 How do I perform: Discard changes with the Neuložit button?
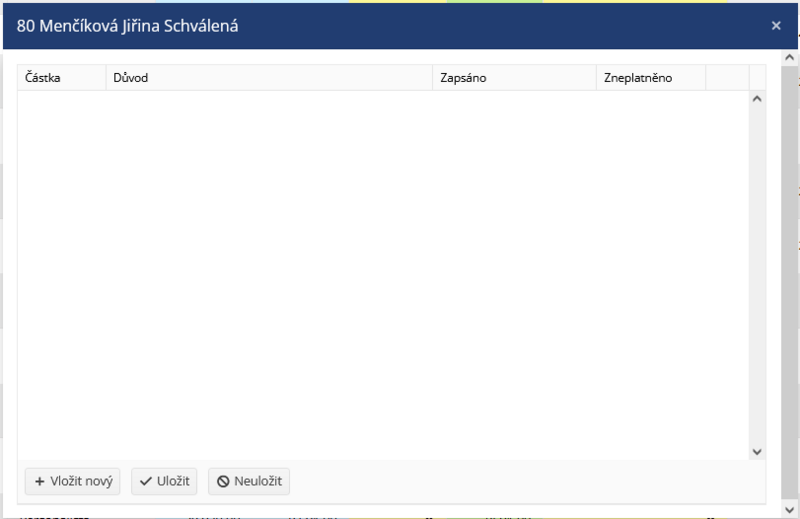249,481
